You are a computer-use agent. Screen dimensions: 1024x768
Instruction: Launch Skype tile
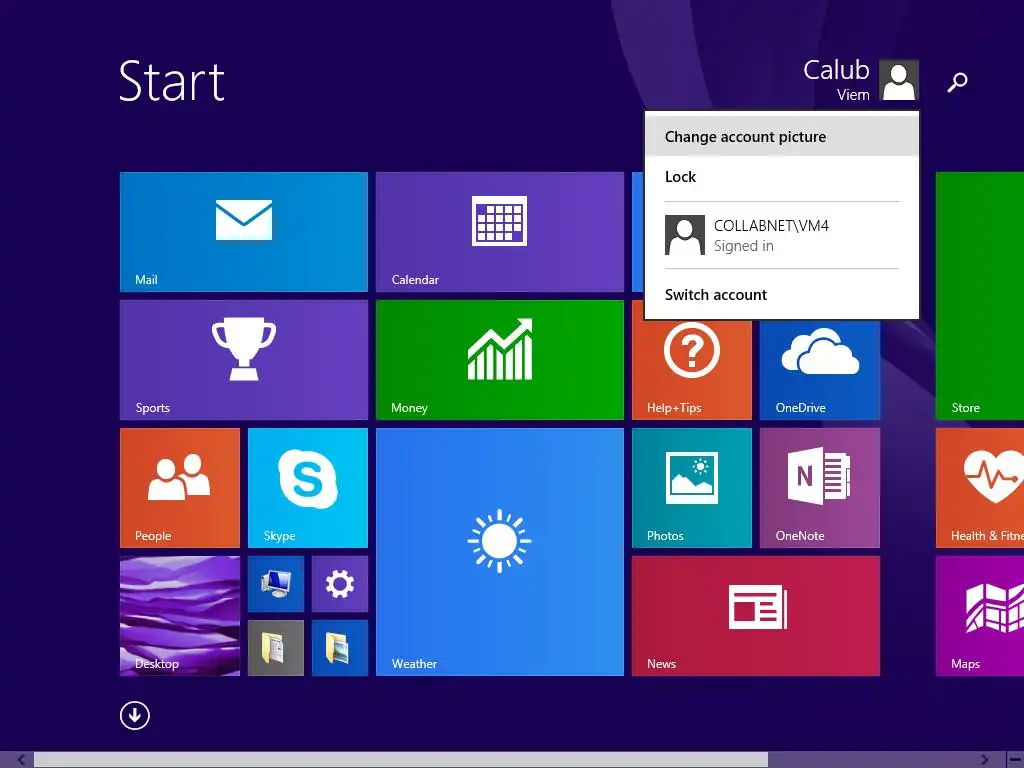point(308,488)
